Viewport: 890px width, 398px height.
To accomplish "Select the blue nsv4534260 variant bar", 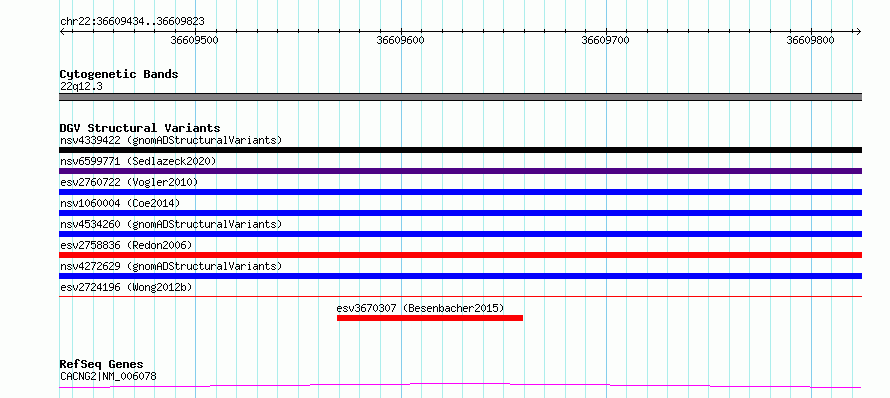I will click(460, 234).
